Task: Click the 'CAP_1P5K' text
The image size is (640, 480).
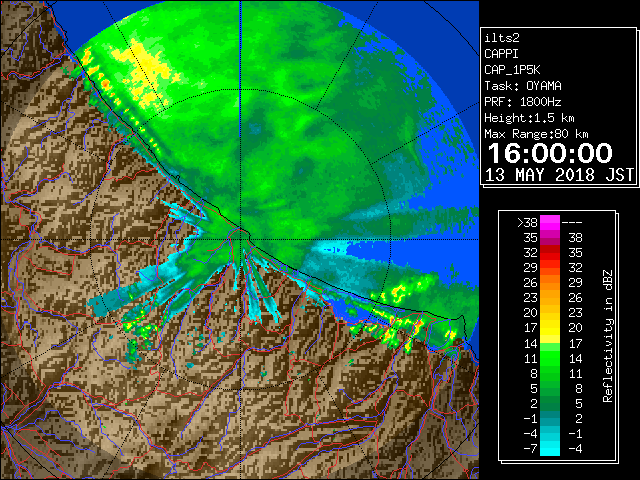Action: pyautogui.click(x=512, y=70)
